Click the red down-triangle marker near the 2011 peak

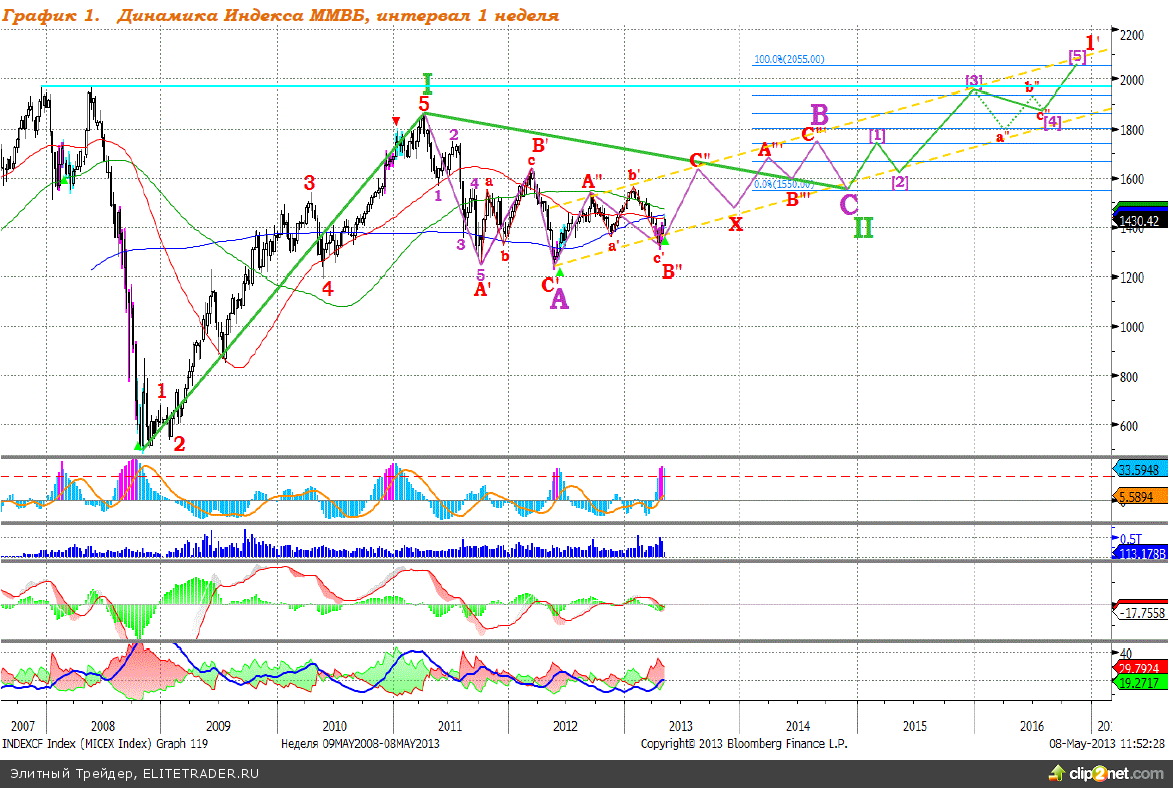pos(397,121)
